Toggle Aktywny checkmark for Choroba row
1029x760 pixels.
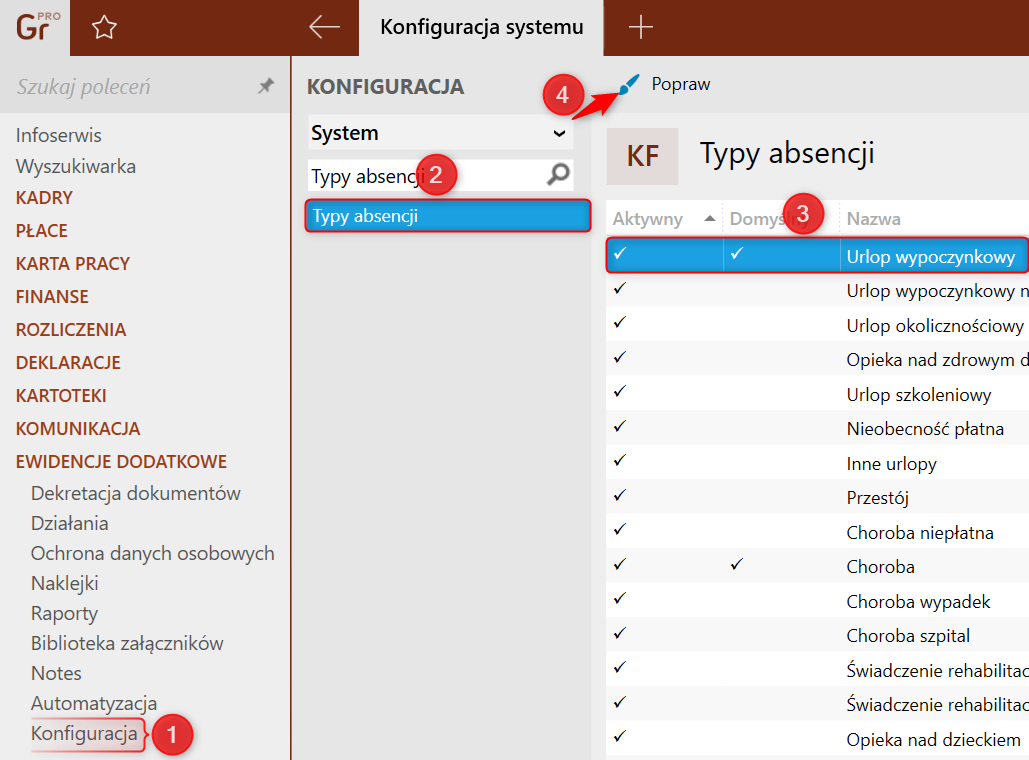pyautogui.click(x=620, y=565)
